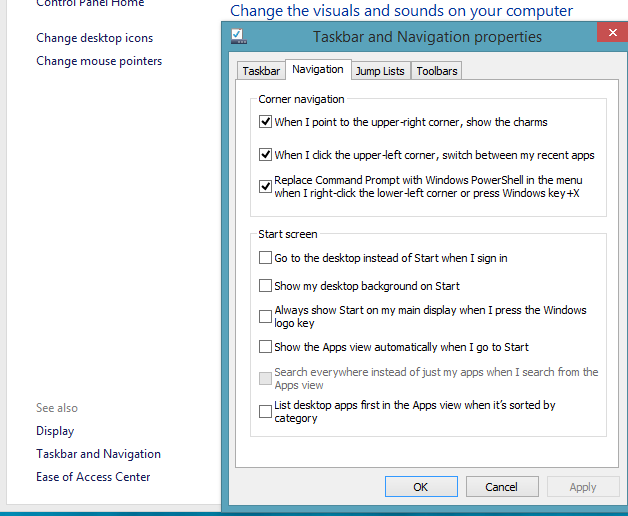Go to Display under See also
Viewport: 628px width, 516px height.
[55, 431]
